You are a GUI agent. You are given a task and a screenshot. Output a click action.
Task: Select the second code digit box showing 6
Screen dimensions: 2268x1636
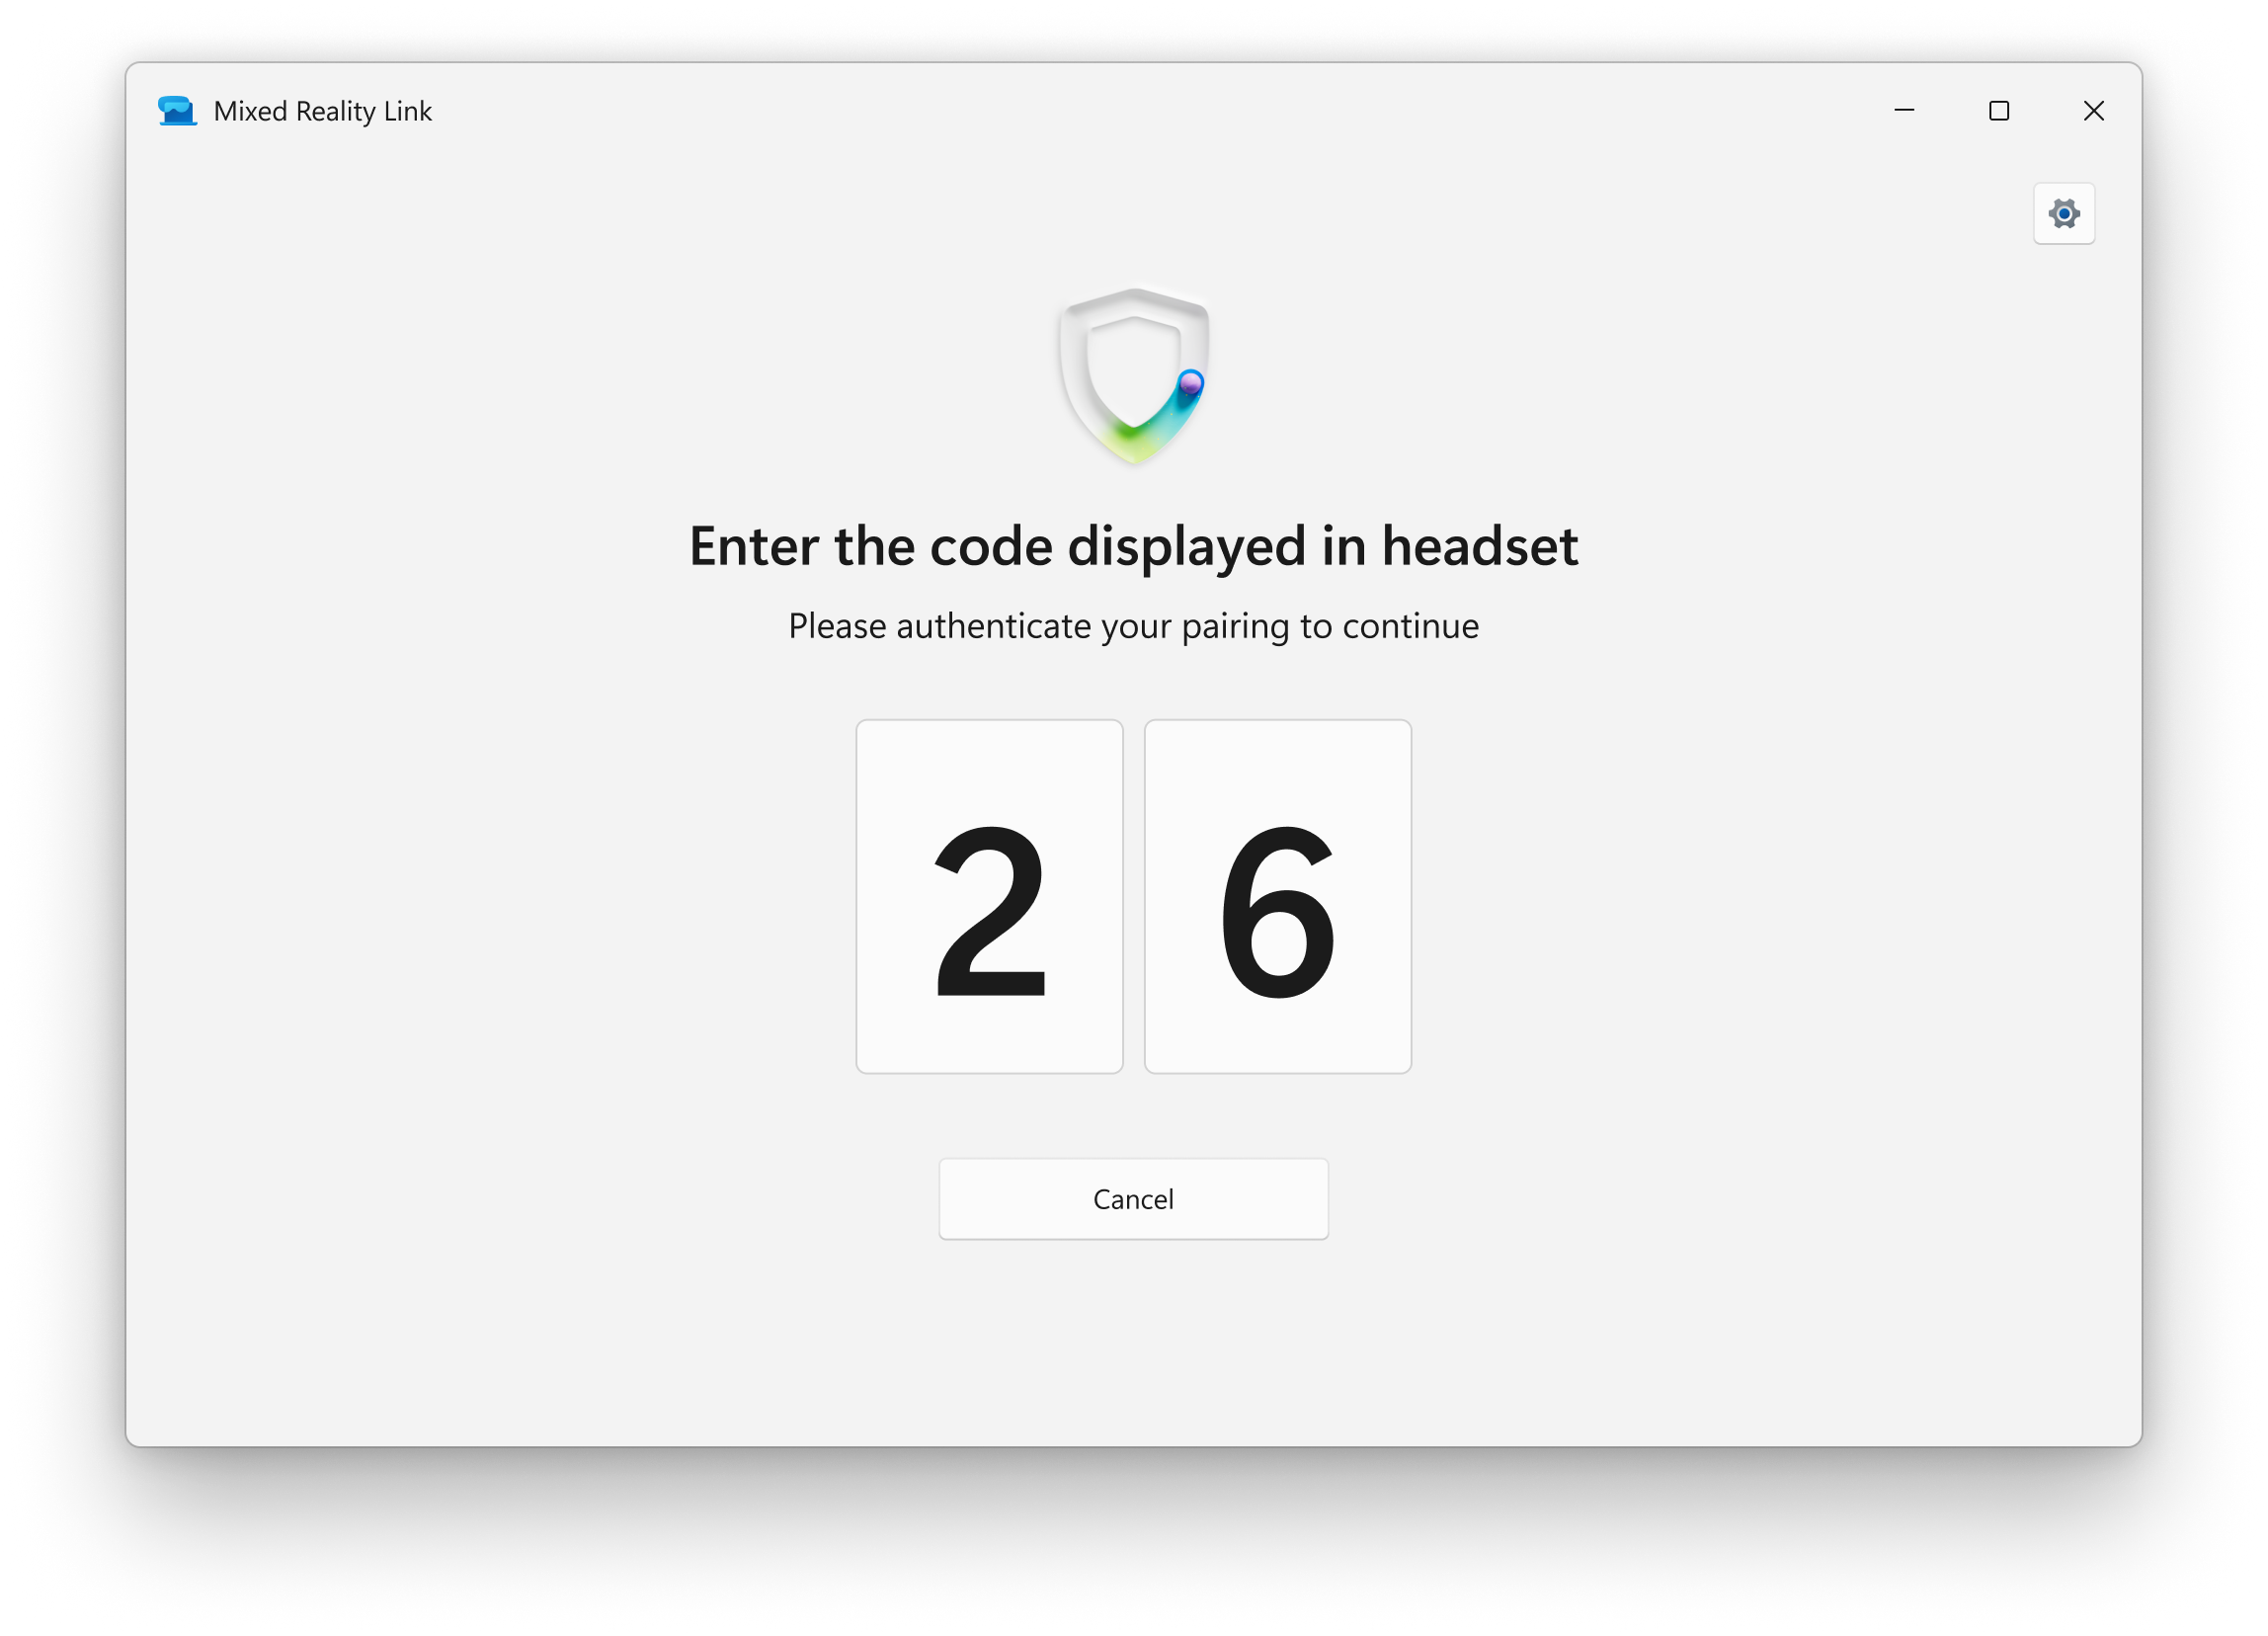tap(1278, 897)
